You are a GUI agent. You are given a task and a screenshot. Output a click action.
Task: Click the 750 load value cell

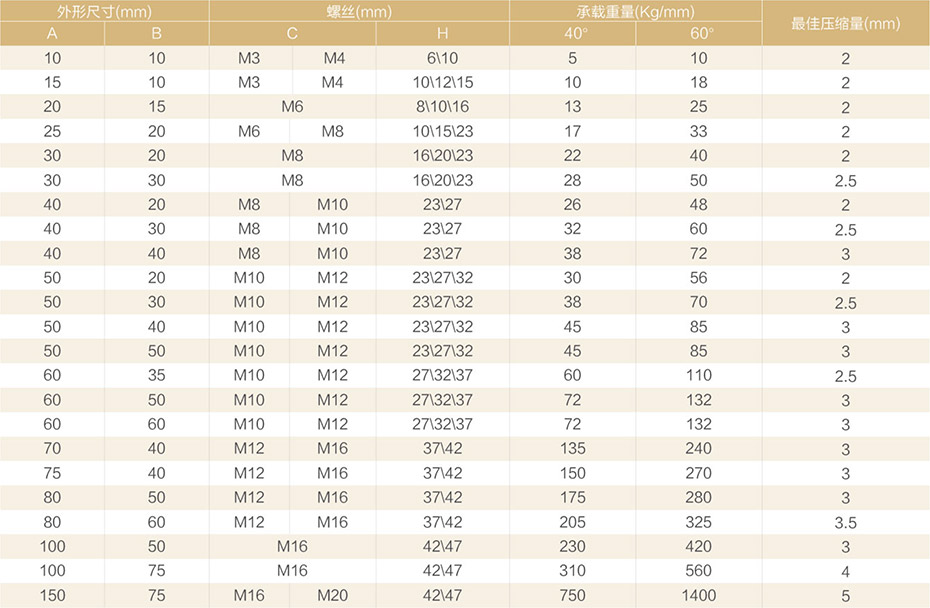click(x=572, y=596)
